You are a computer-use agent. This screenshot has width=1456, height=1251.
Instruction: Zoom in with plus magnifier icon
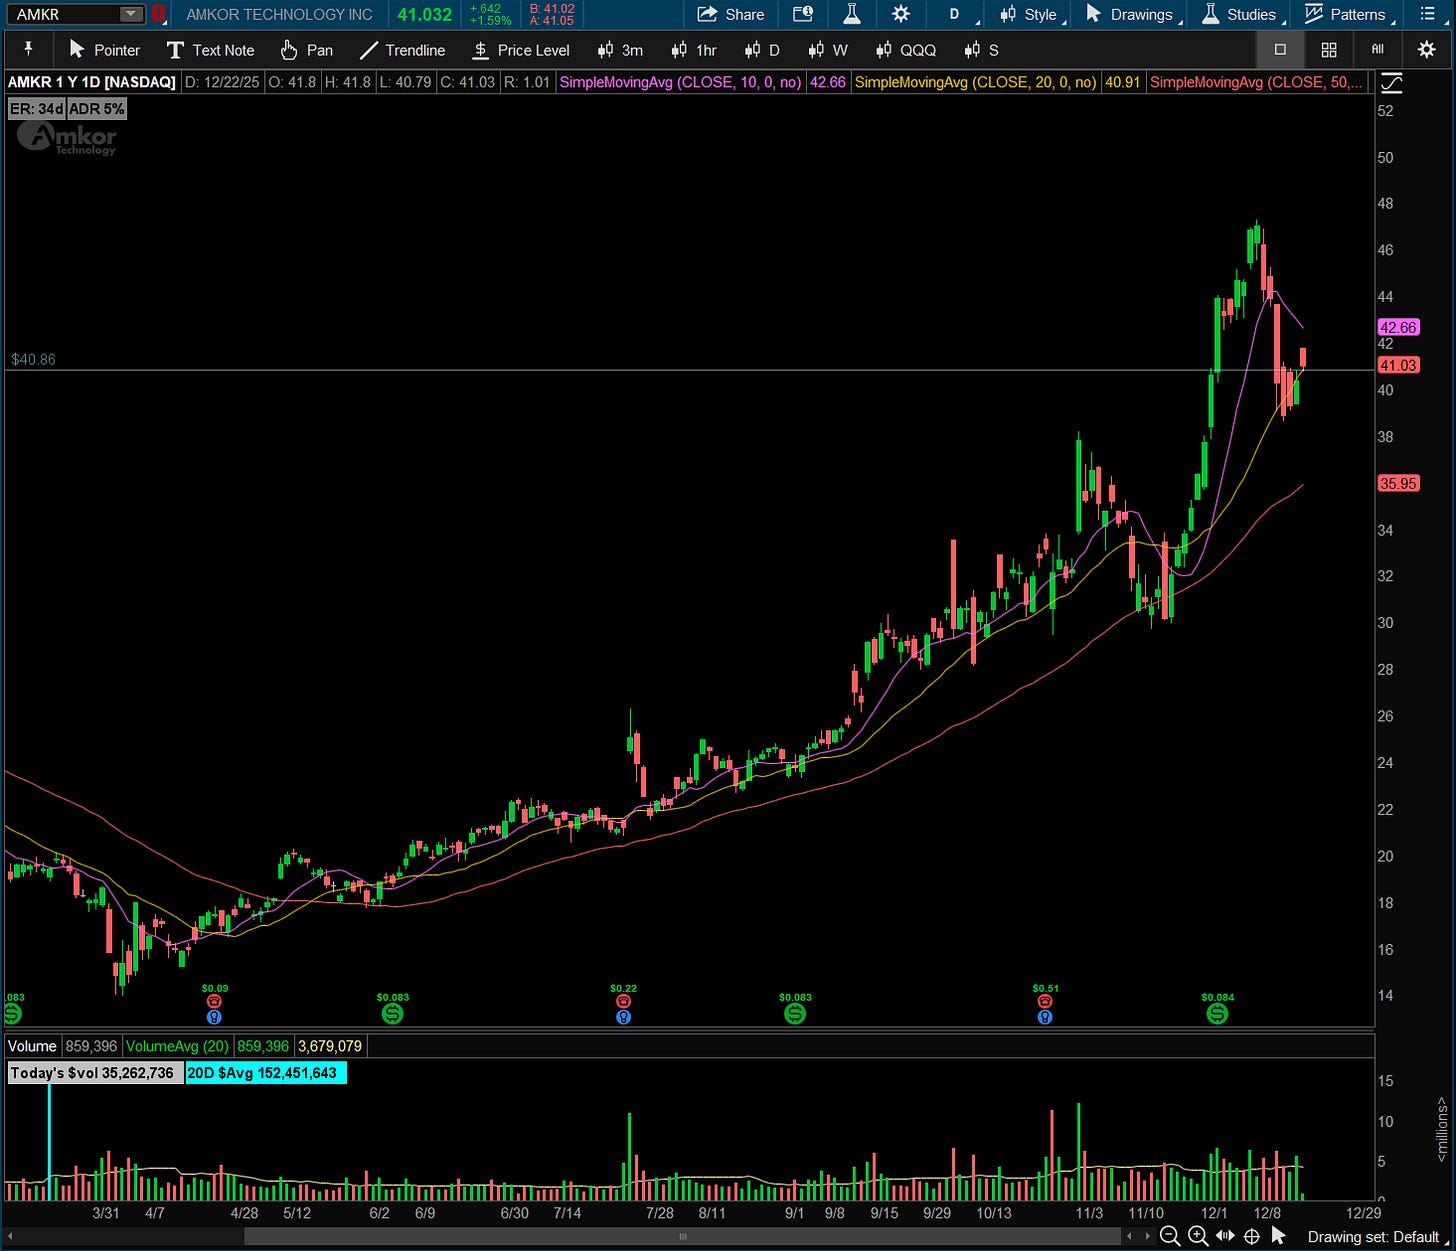(x=1197, y=1237)
